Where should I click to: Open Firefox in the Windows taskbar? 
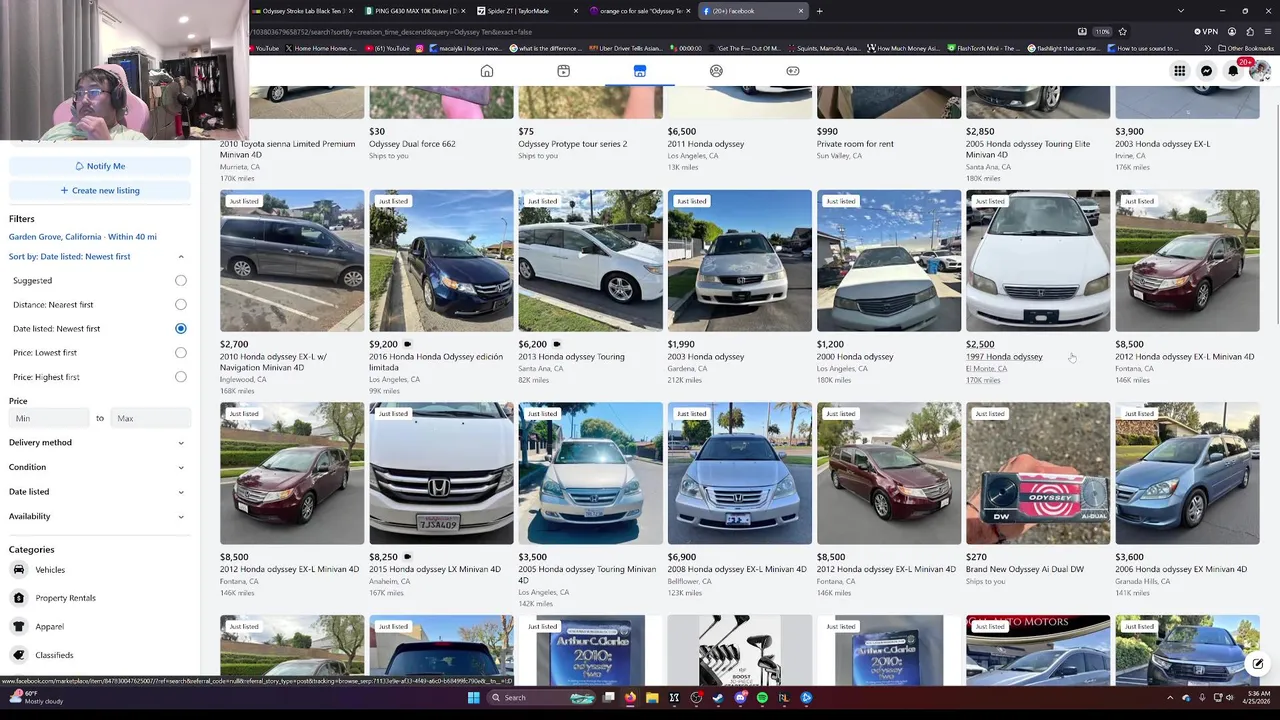pos(630,698)
